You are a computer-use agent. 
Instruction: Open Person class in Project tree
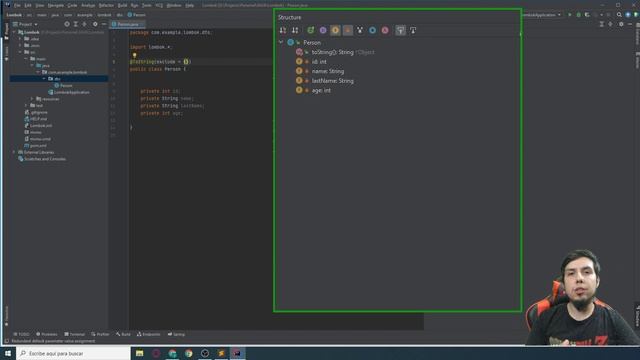[x=63, y=85]
